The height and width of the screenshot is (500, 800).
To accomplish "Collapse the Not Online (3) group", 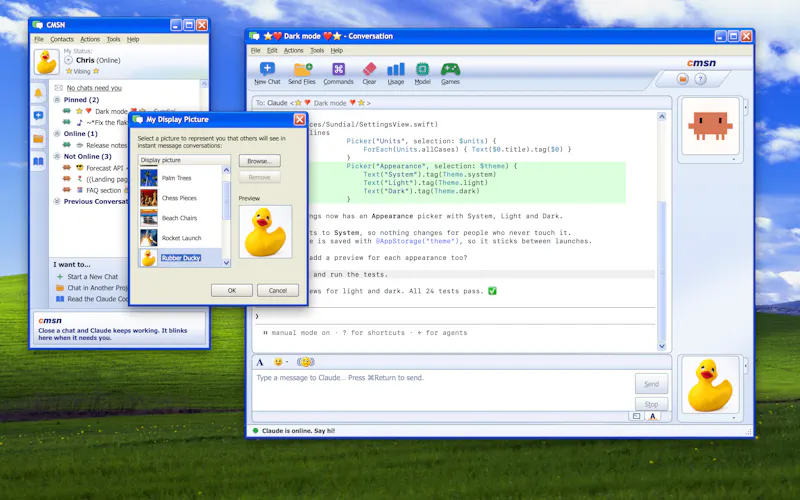I will click(x=57, y=156).
